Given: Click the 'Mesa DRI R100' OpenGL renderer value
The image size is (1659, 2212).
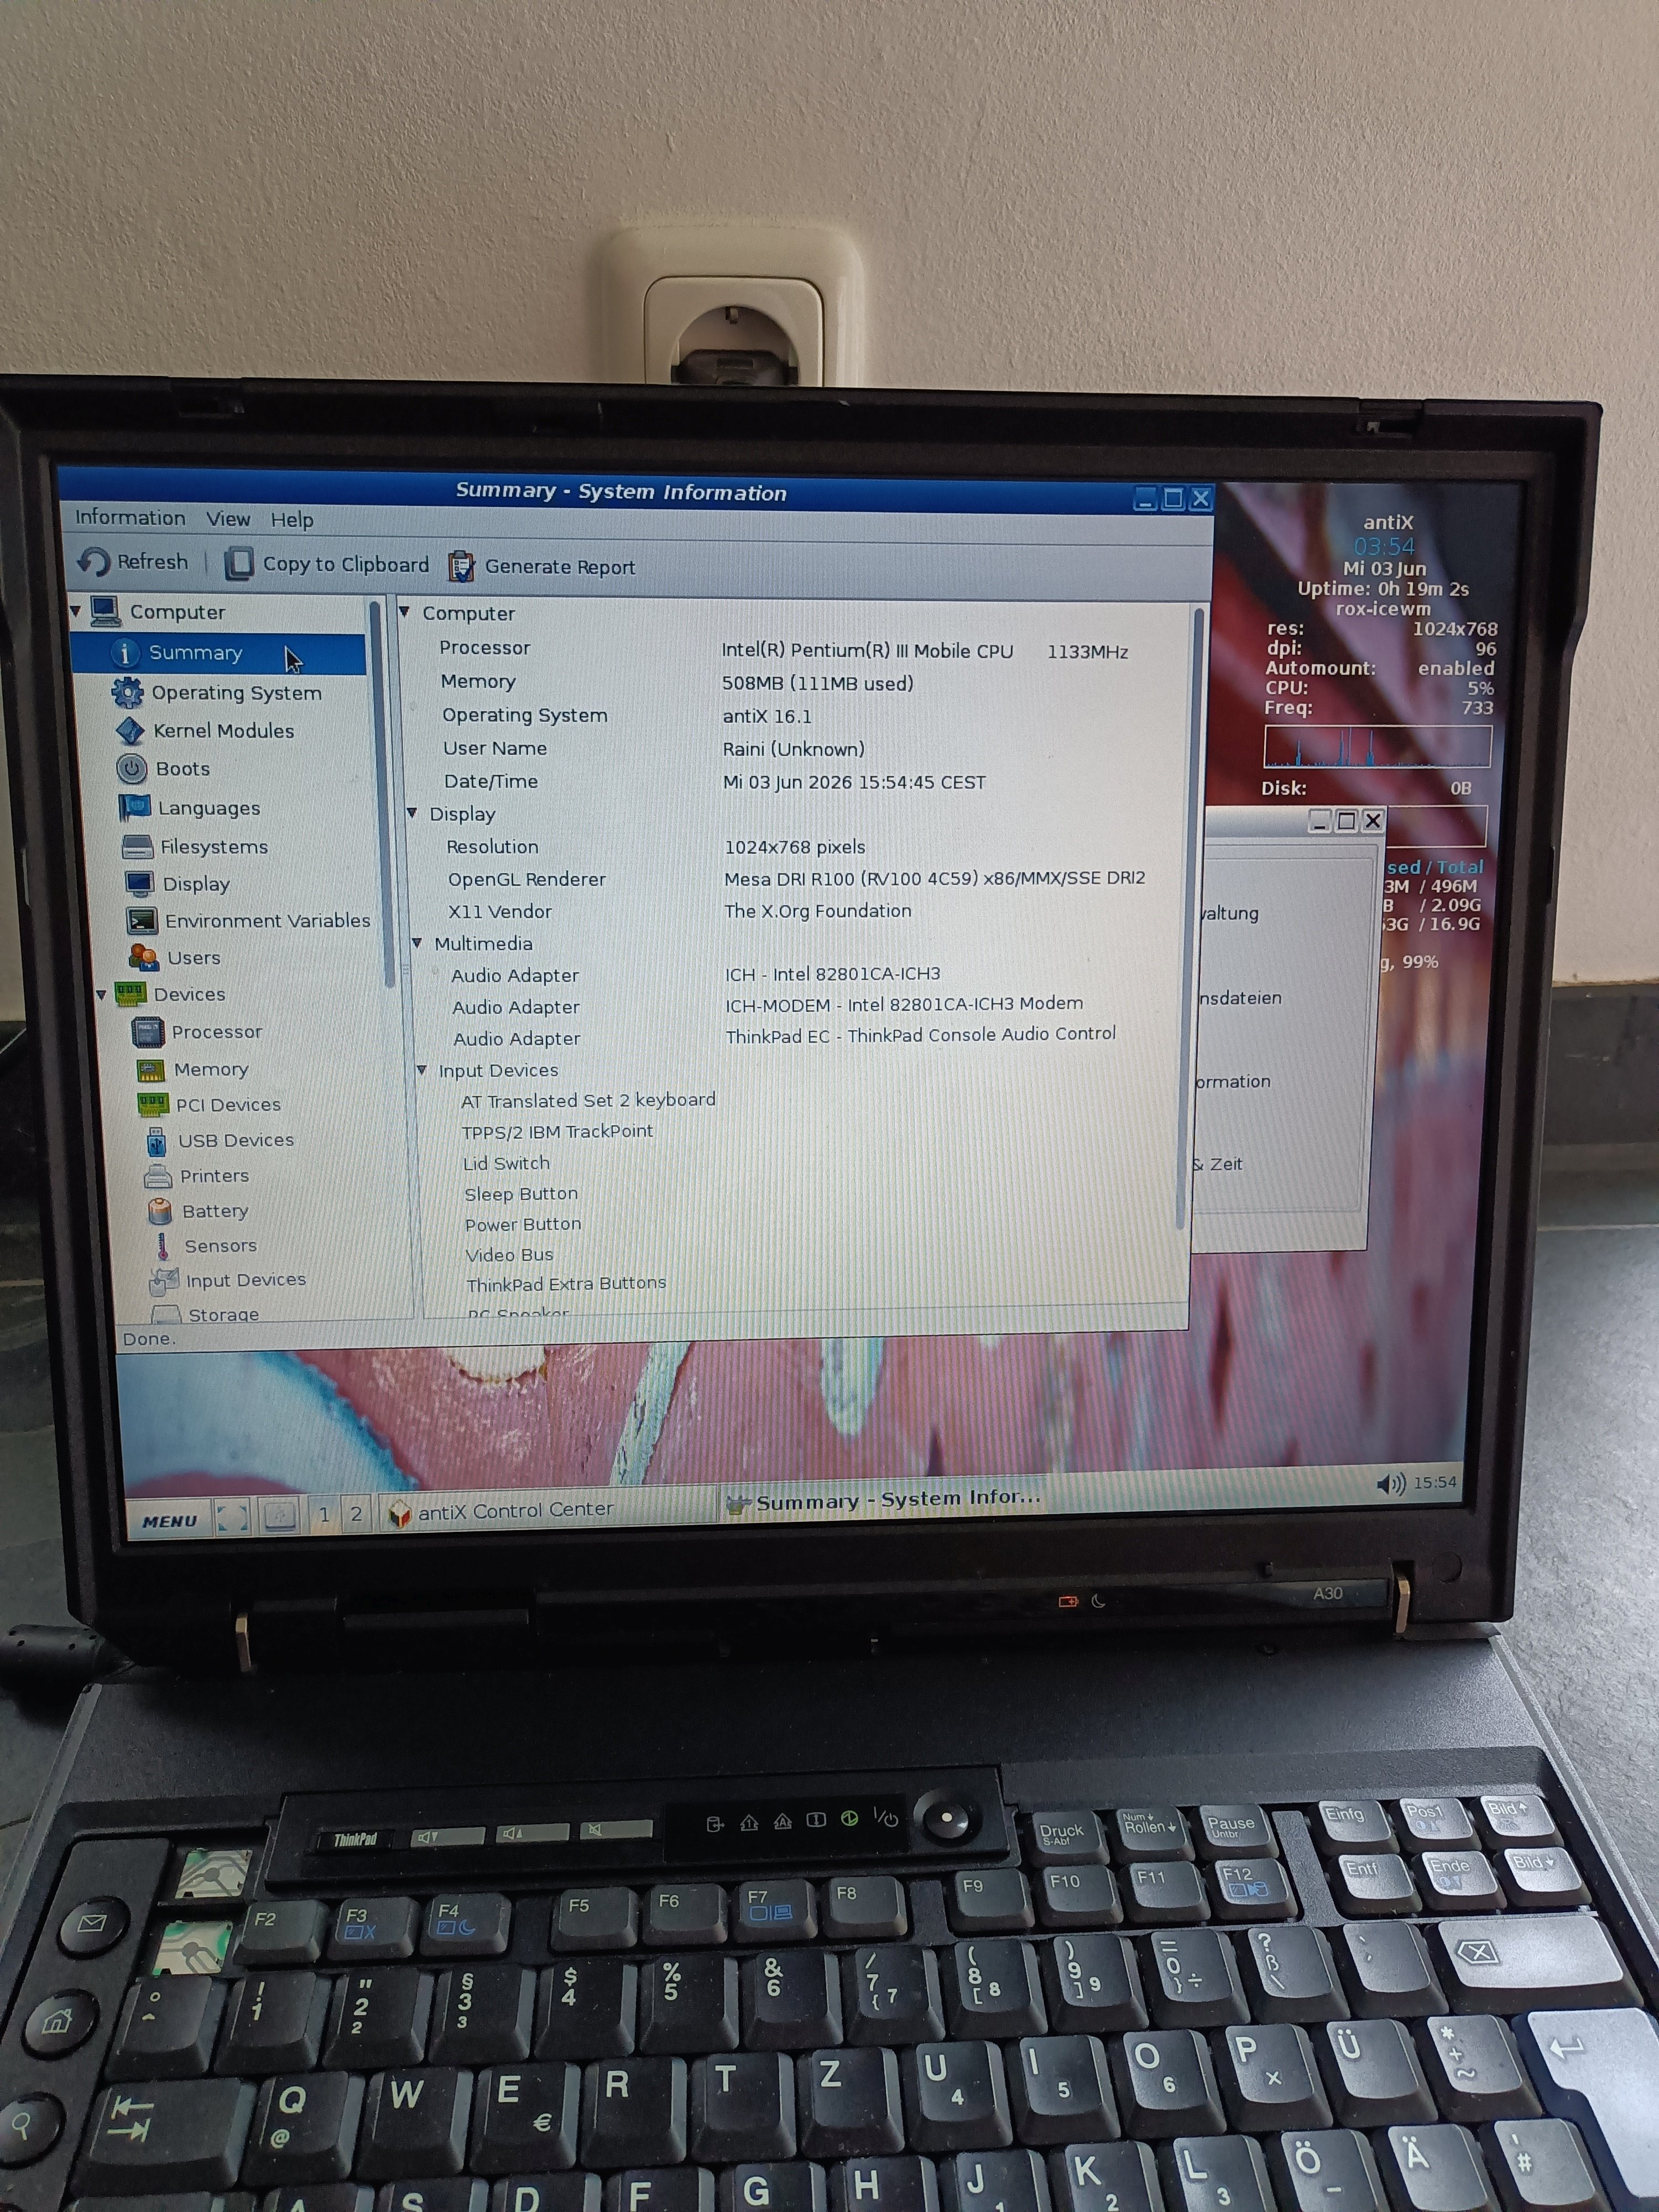Looking at the screenshot, I should (934, 878).
